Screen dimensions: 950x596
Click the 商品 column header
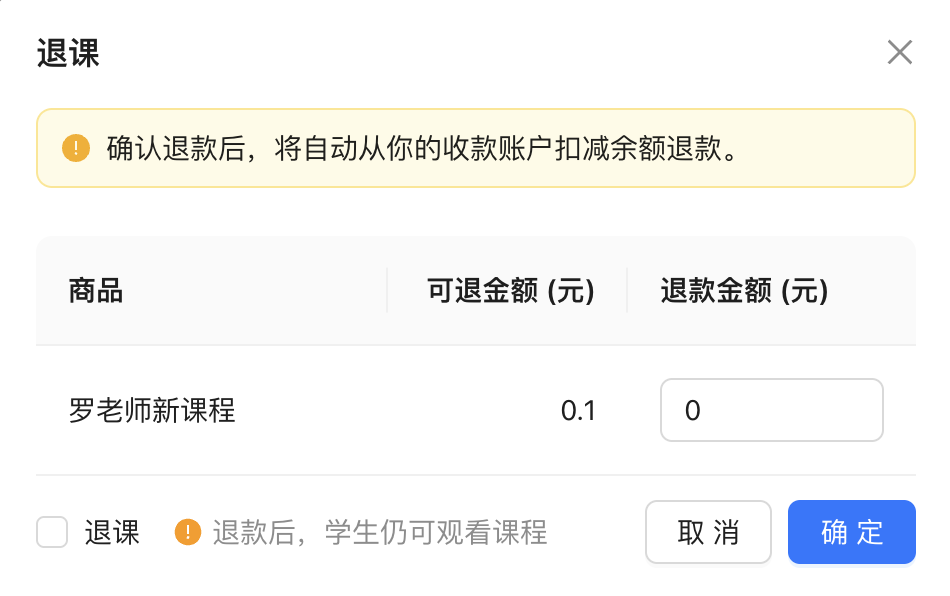tap(96, 291)
